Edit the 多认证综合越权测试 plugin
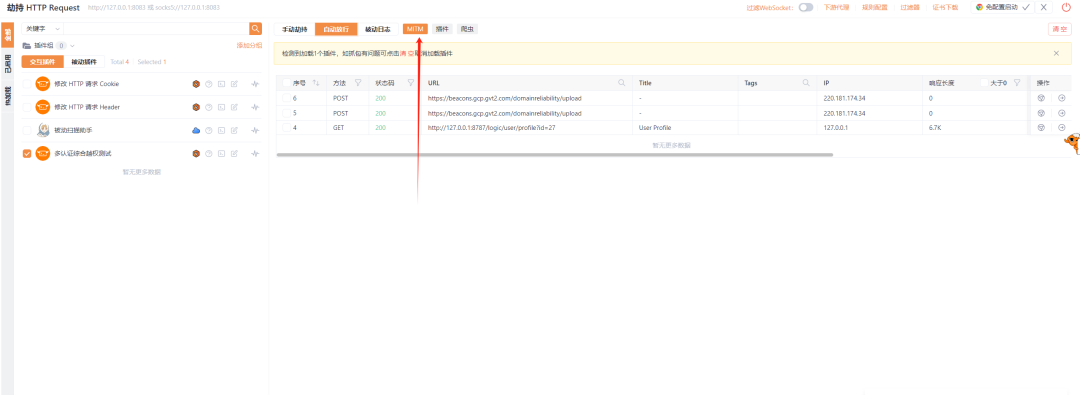This screenshot has width=1080, height=395. point(234,153)
